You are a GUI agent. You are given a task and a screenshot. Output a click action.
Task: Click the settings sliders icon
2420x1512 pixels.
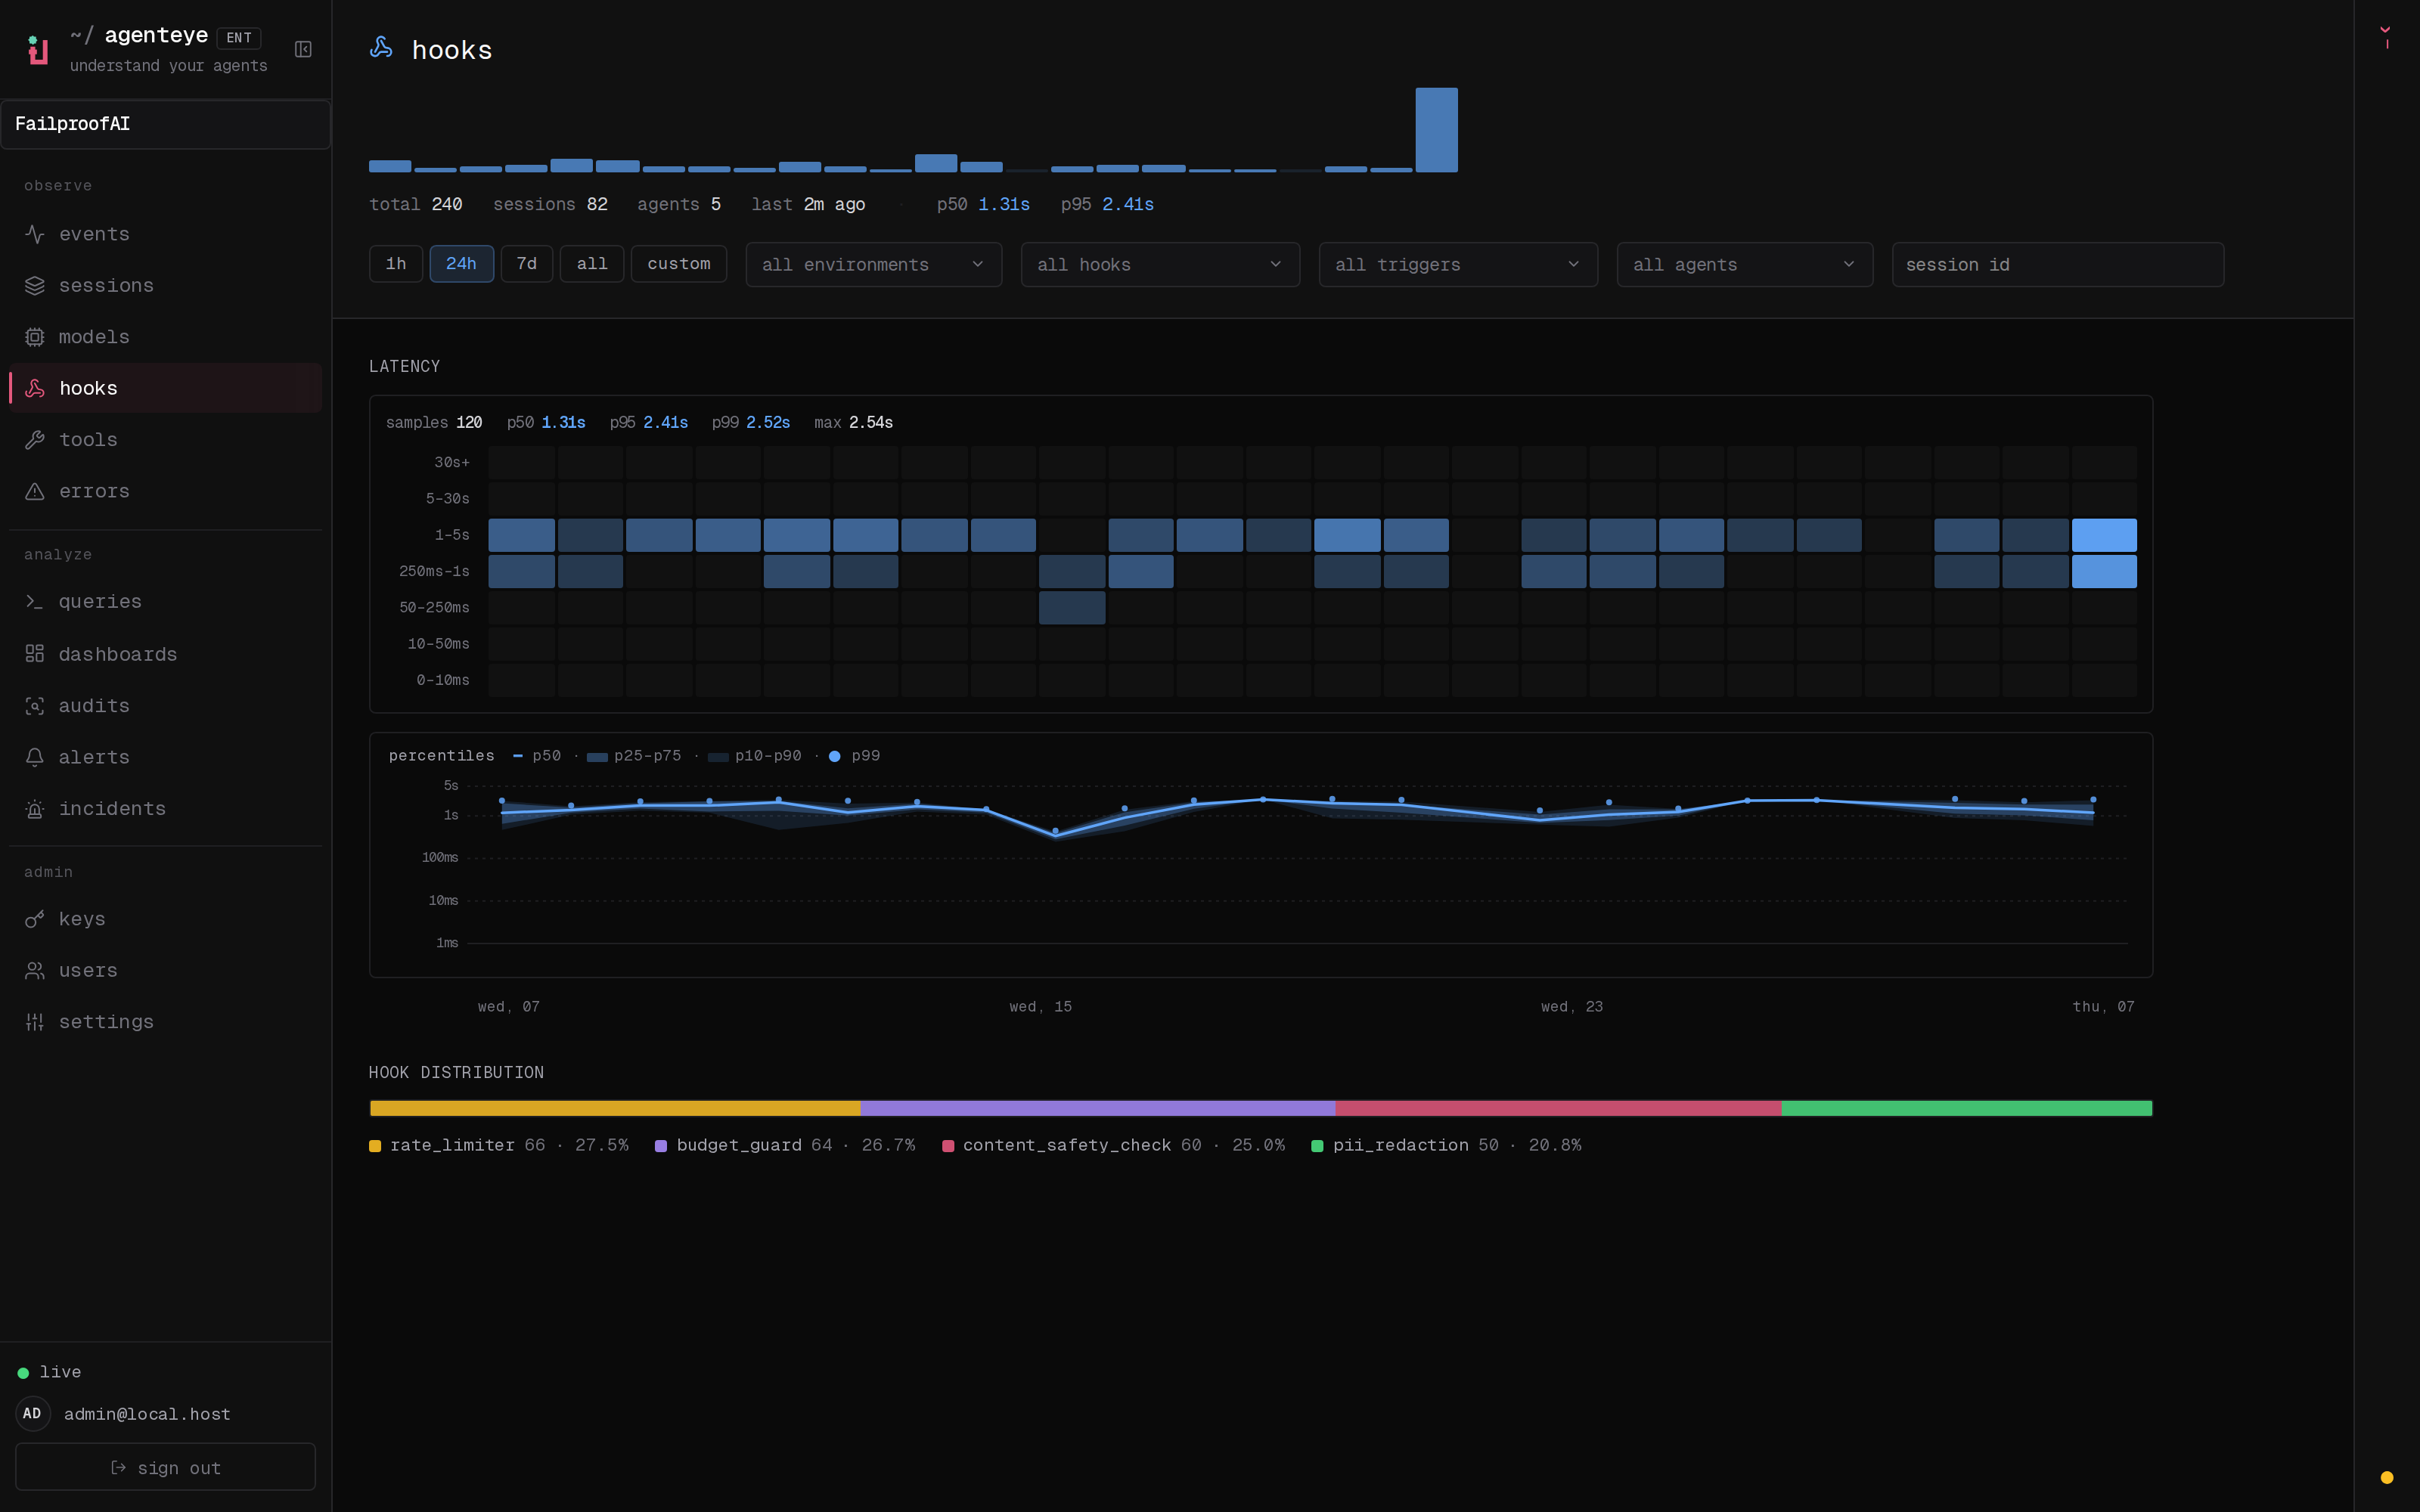35,1022
